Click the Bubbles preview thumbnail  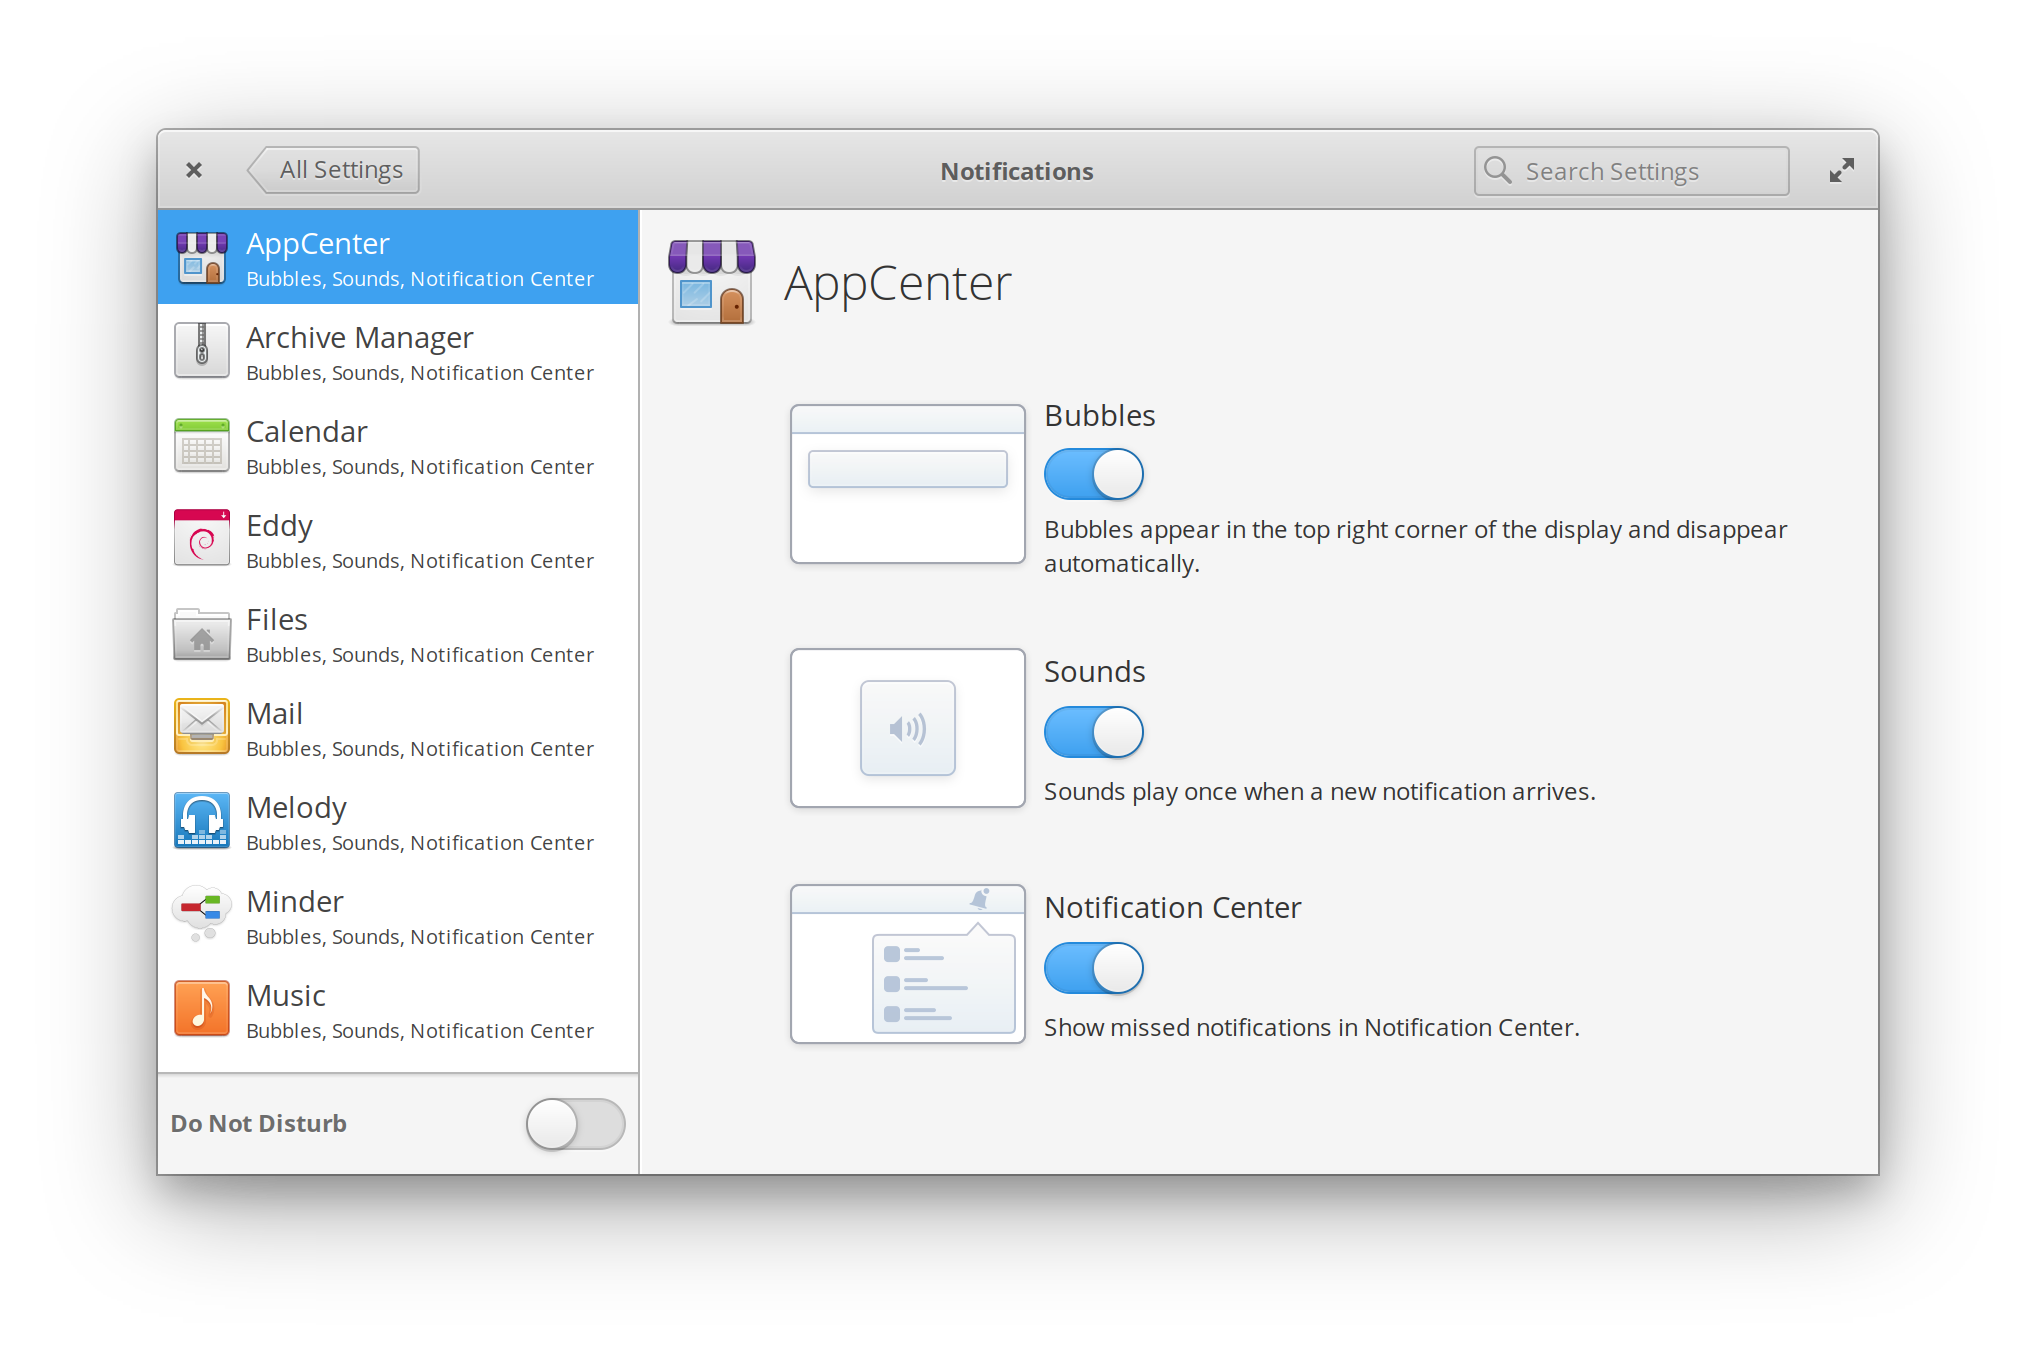pyautogui.click(x=907, y=484)
